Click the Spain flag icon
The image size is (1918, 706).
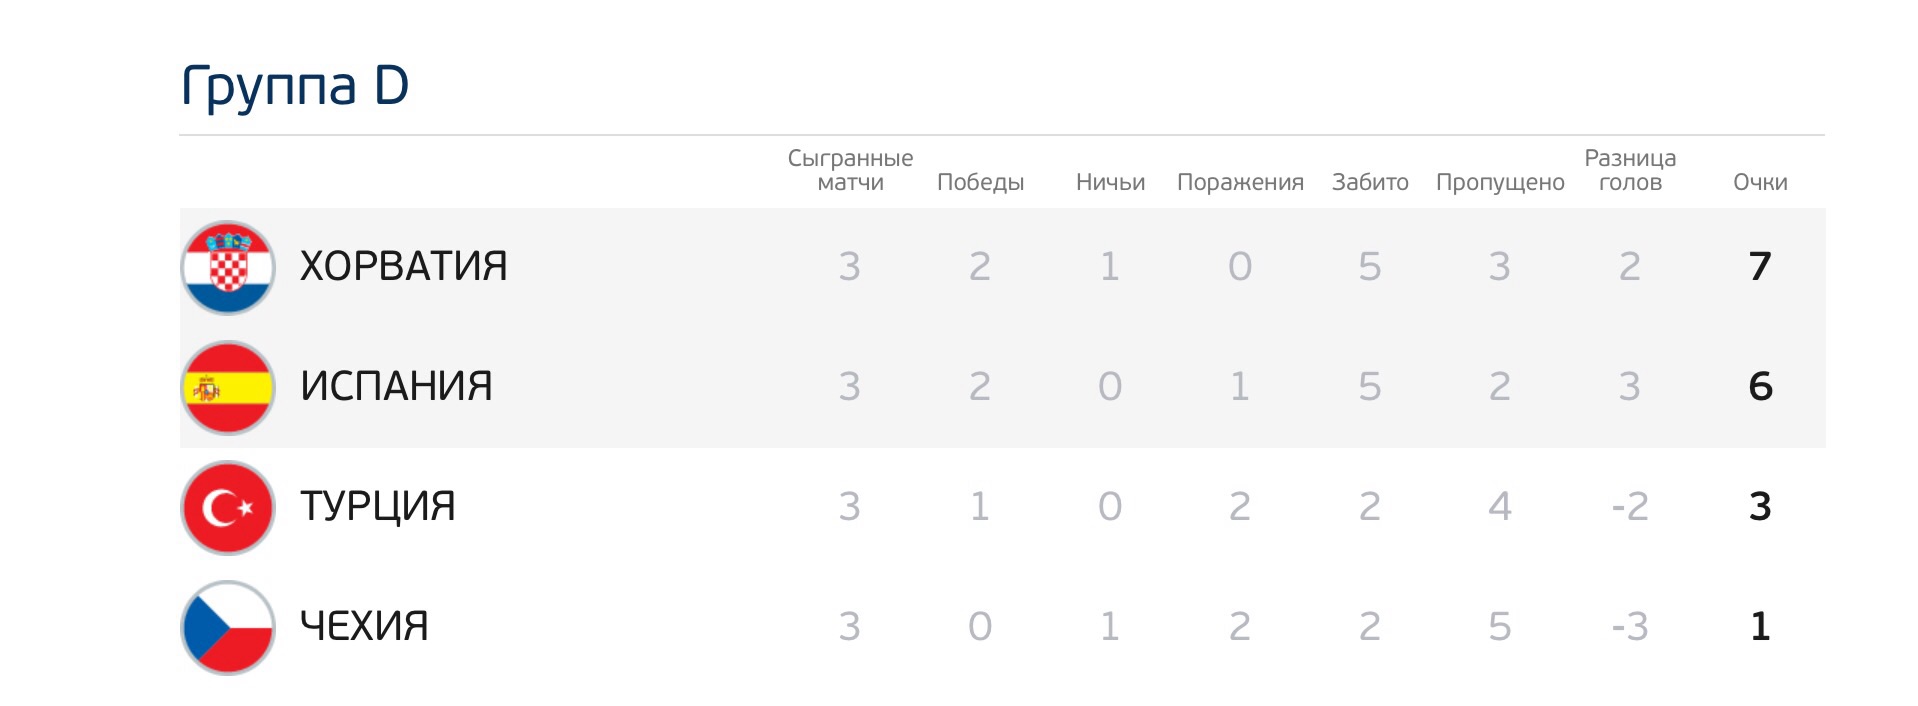tap(228, 387)
